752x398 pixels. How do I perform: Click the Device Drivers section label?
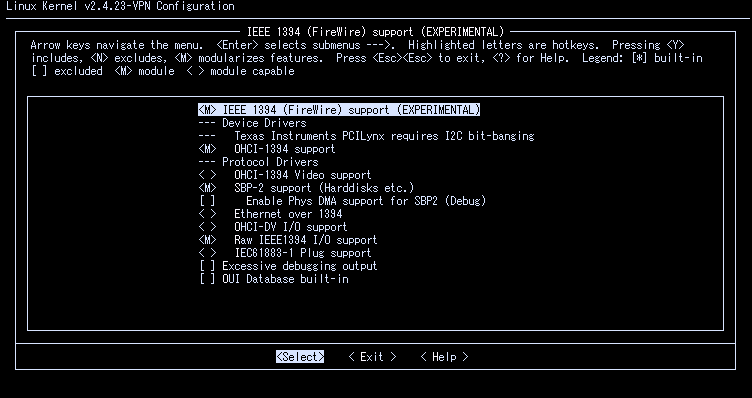coord(264,123)
